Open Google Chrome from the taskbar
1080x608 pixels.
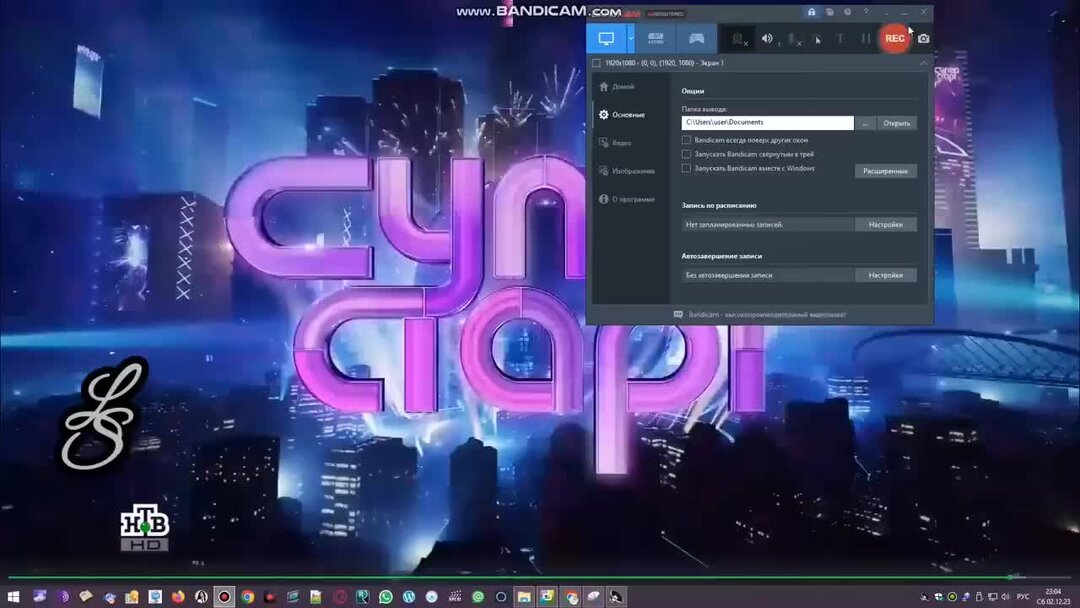(247, 596)
